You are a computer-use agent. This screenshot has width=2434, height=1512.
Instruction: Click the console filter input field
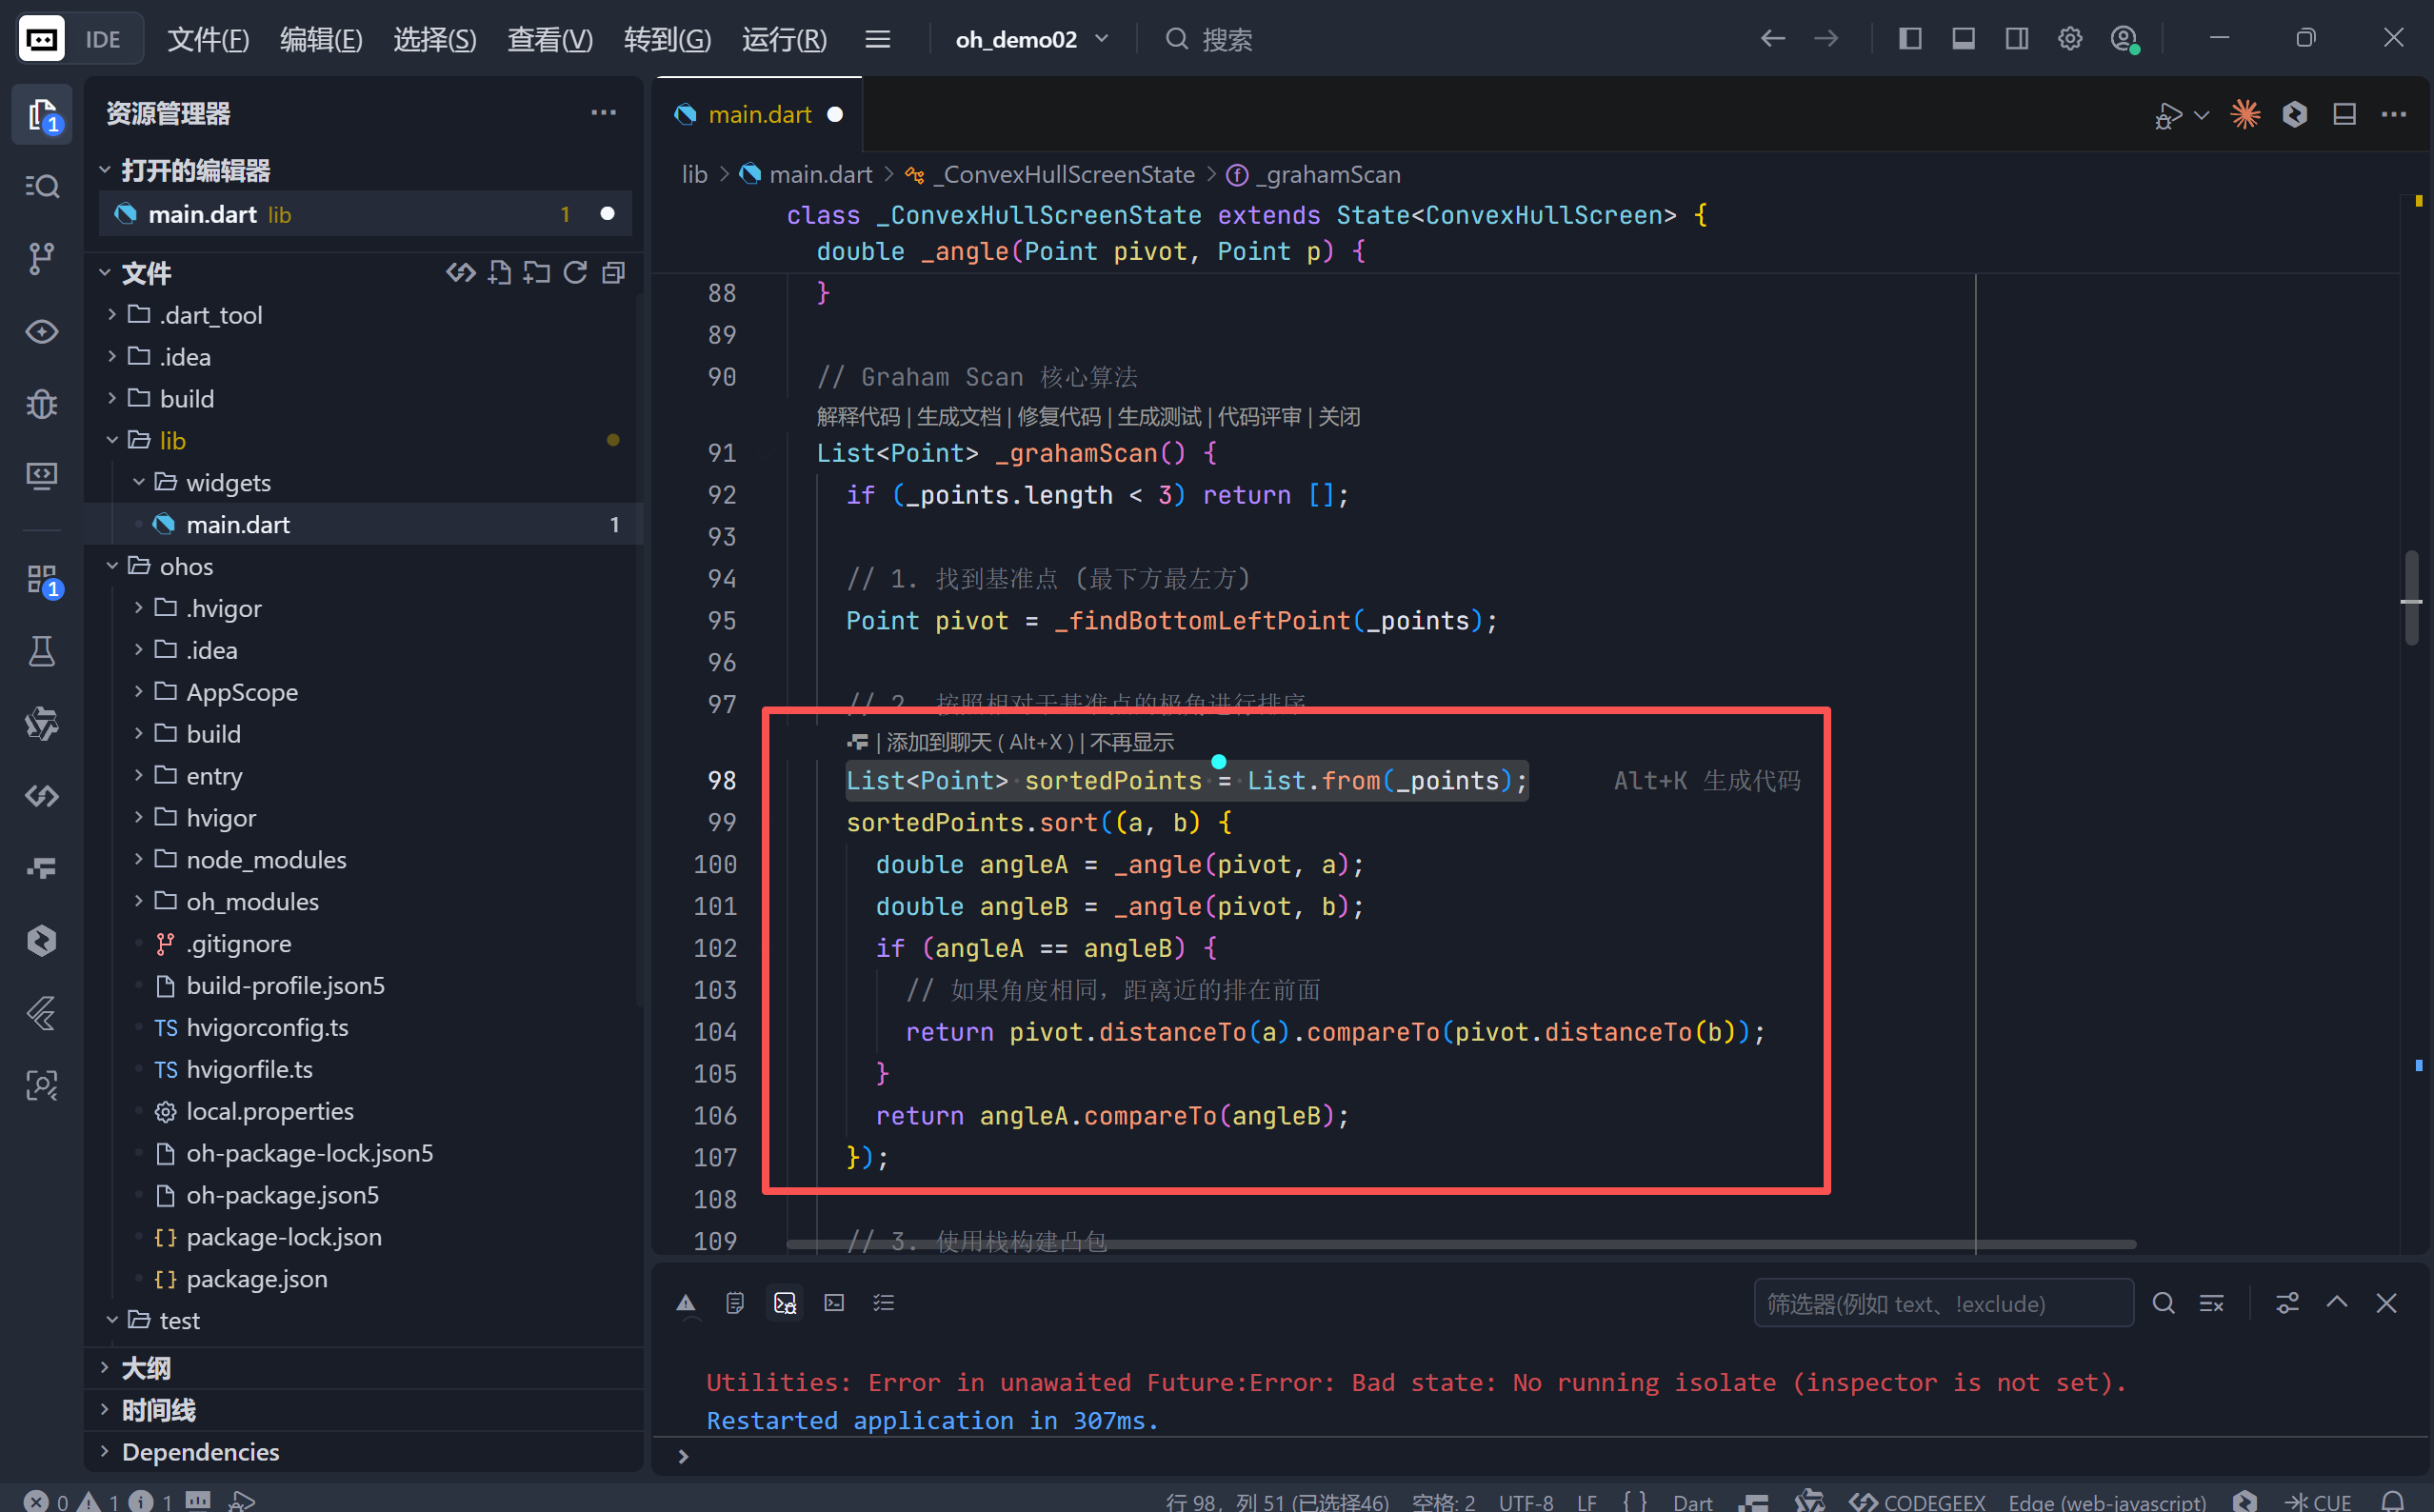(x=1942, y=1303)
